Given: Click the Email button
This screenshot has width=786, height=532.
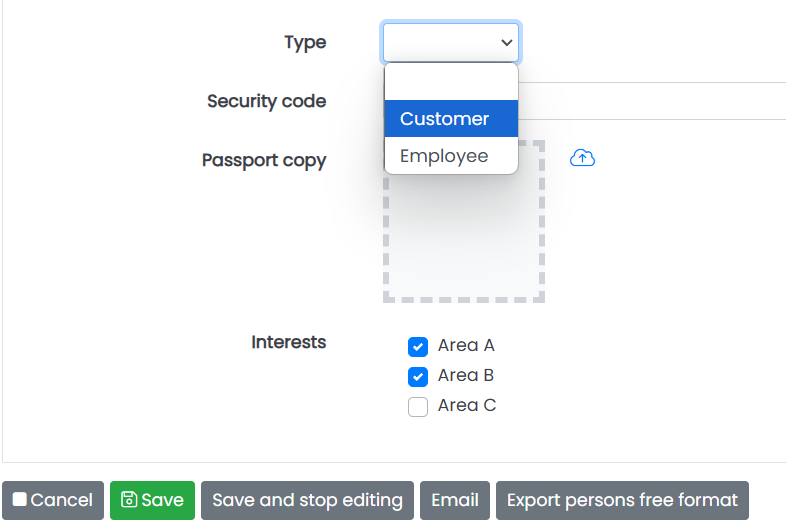Looking at the screenshot, I should point(455,500).
